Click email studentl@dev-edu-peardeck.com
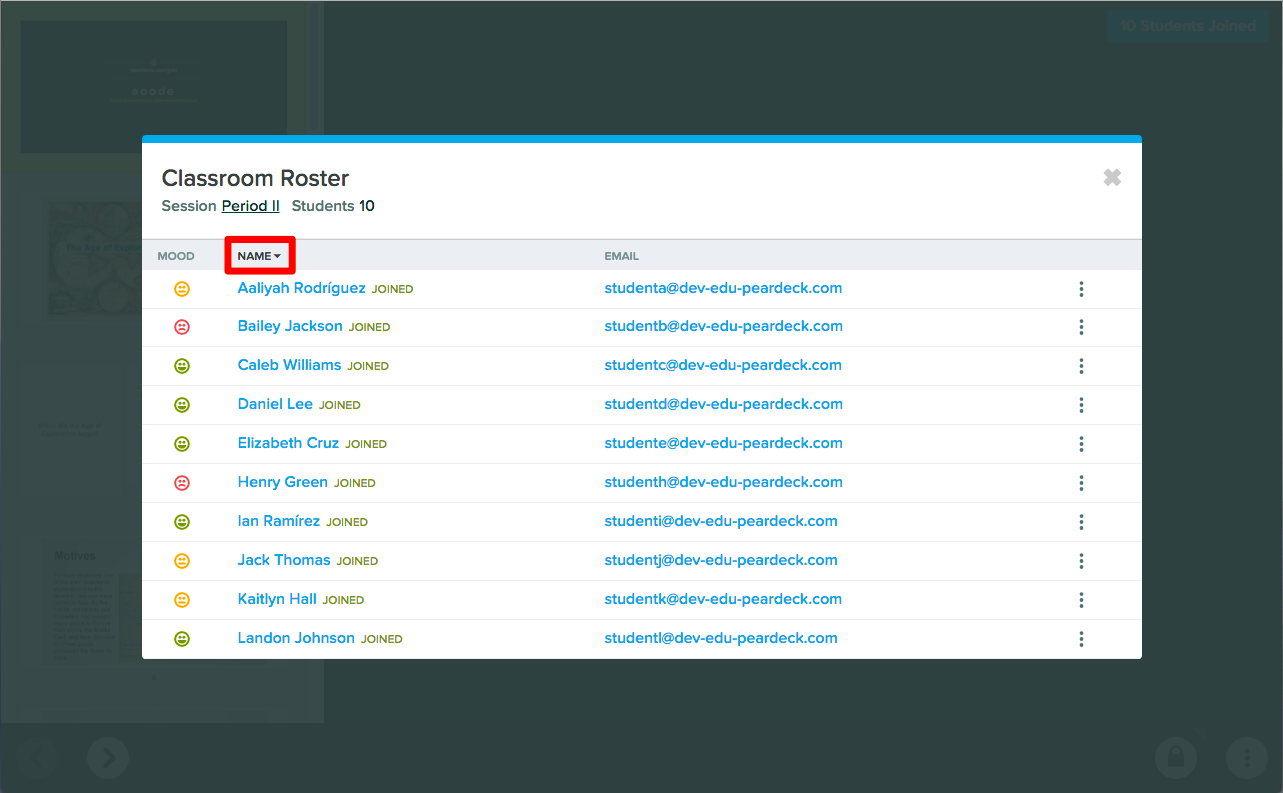This screenshot has width=1283, height=793. click(721, 638)
